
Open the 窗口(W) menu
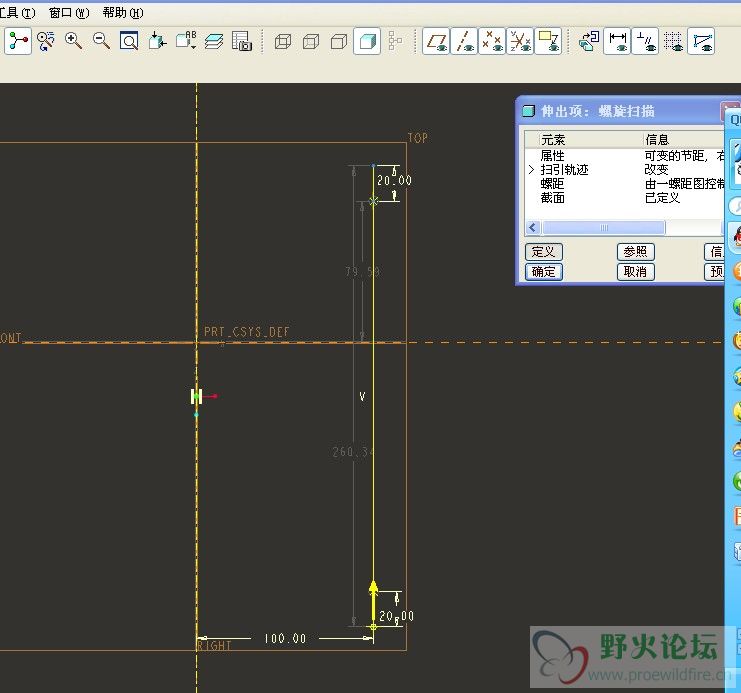(69, 13)
